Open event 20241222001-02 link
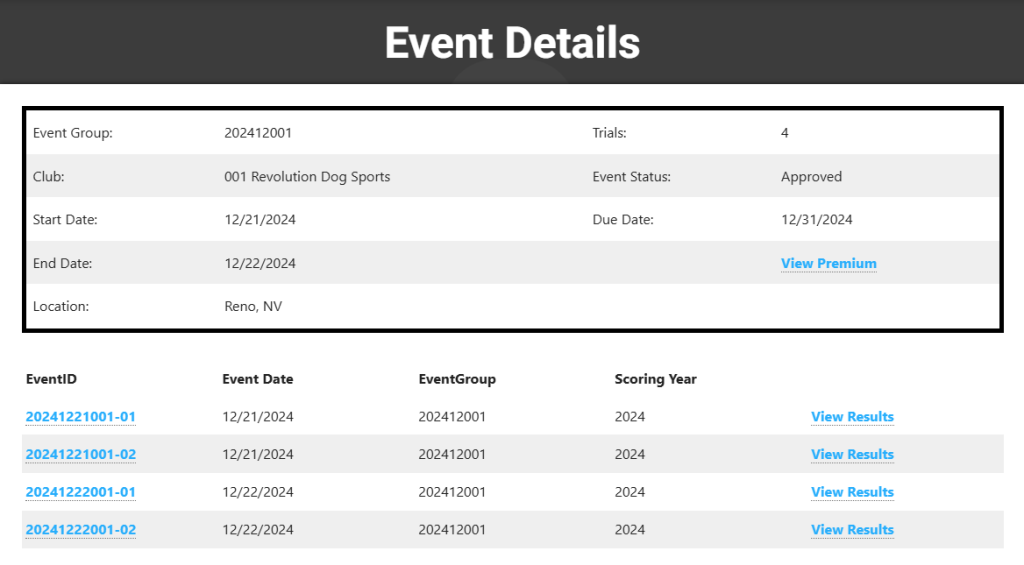The image size is (1024, 565). click(80, 530)
